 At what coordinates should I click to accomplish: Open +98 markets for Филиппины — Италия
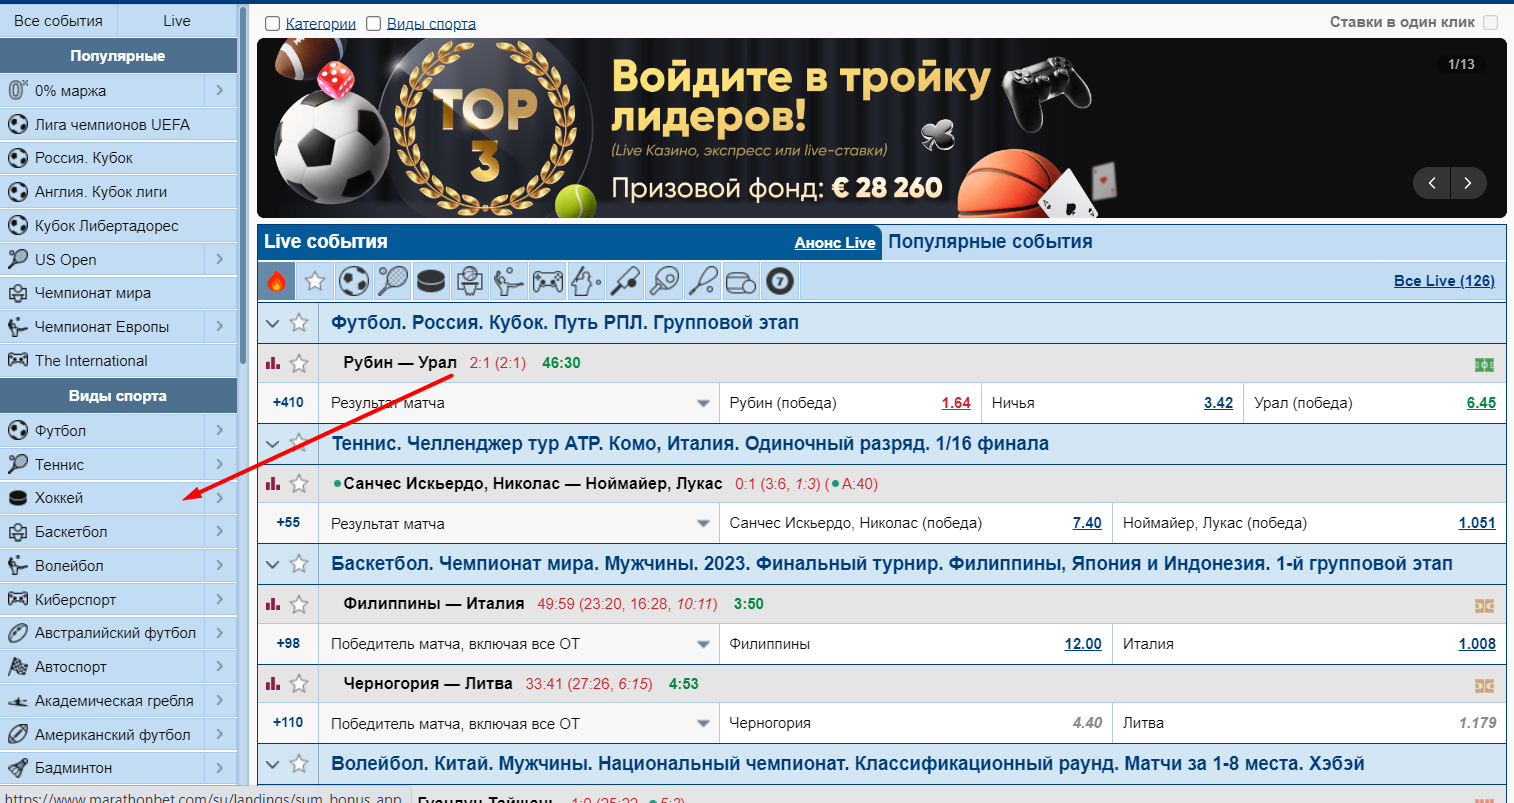[288, 643]
